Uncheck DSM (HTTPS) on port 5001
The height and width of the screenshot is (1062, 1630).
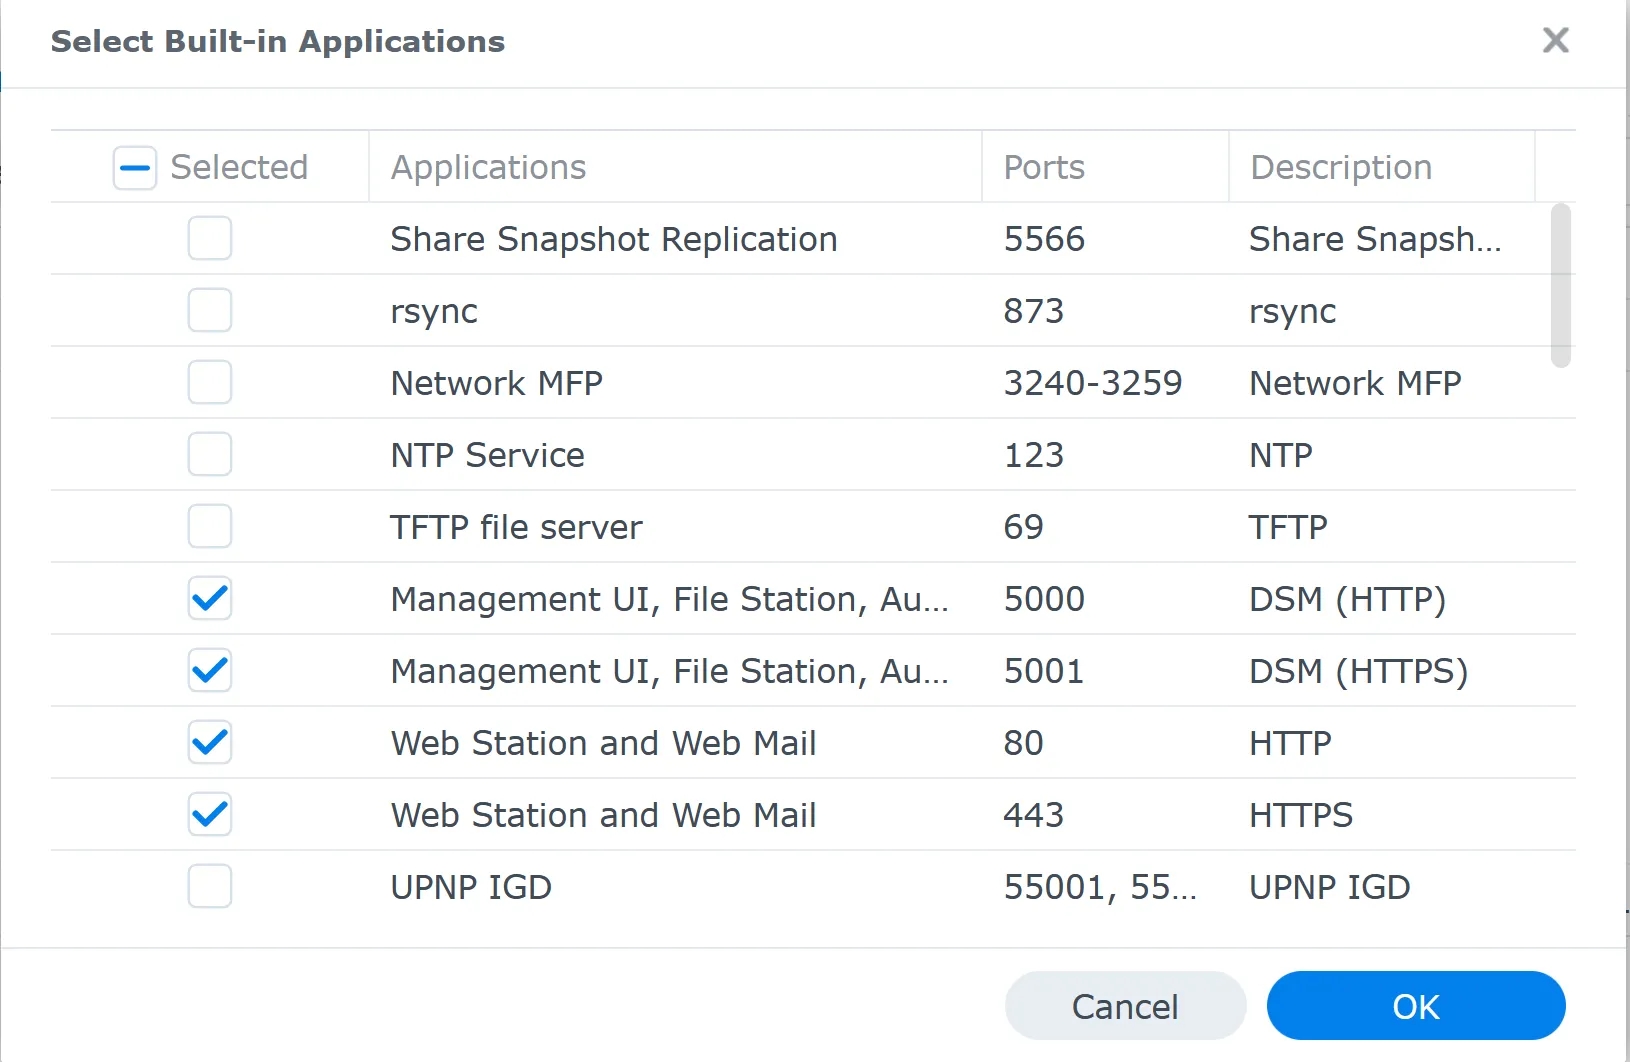coord(209,670)
